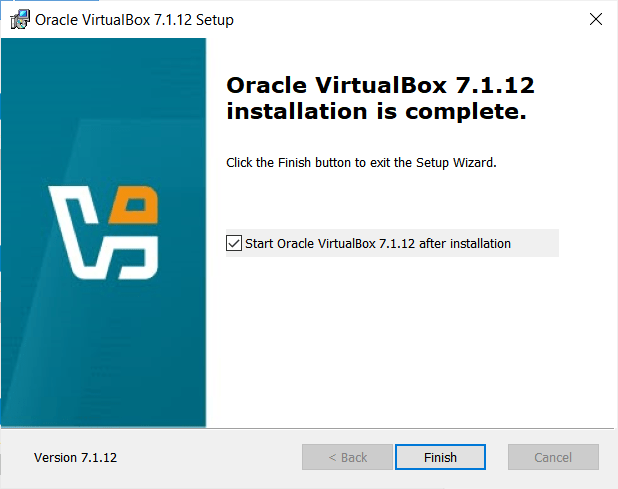Click the installer icon in the title bar
Image resolution: width=618 pixels, height=489 pixels.
20,19
